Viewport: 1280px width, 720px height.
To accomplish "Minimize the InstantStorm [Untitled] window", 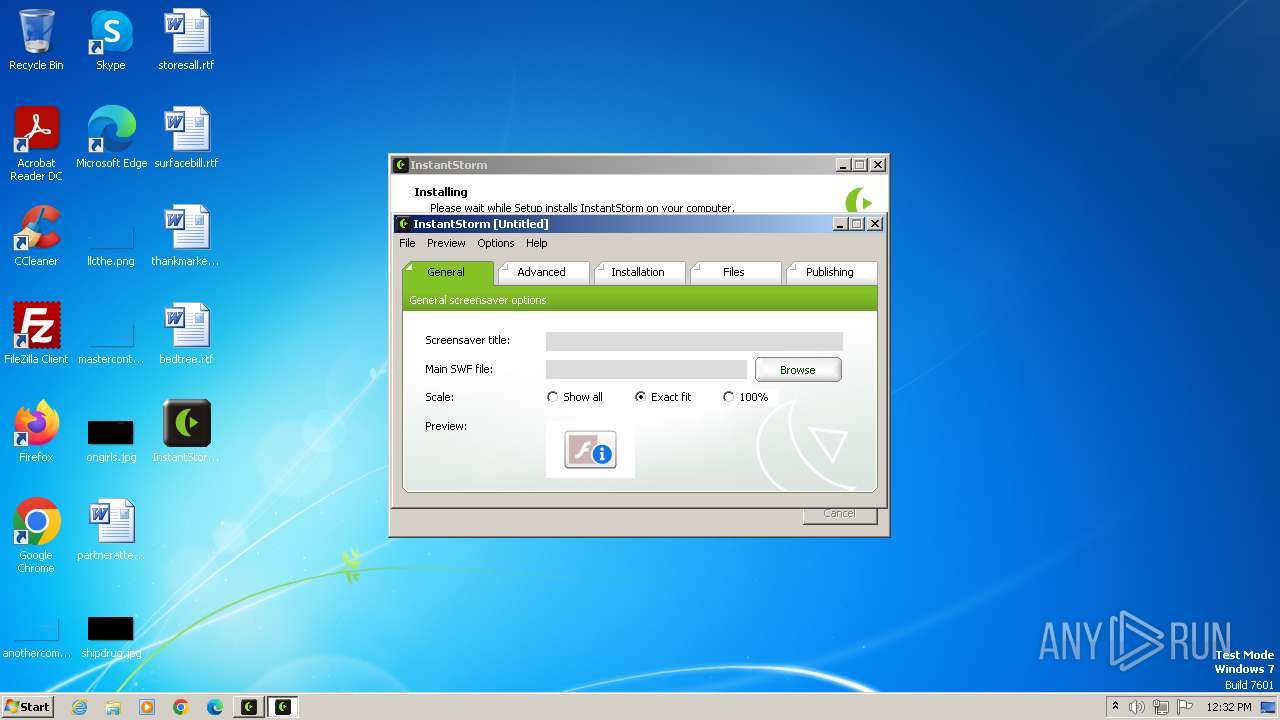I will click(x=840, y=224).
